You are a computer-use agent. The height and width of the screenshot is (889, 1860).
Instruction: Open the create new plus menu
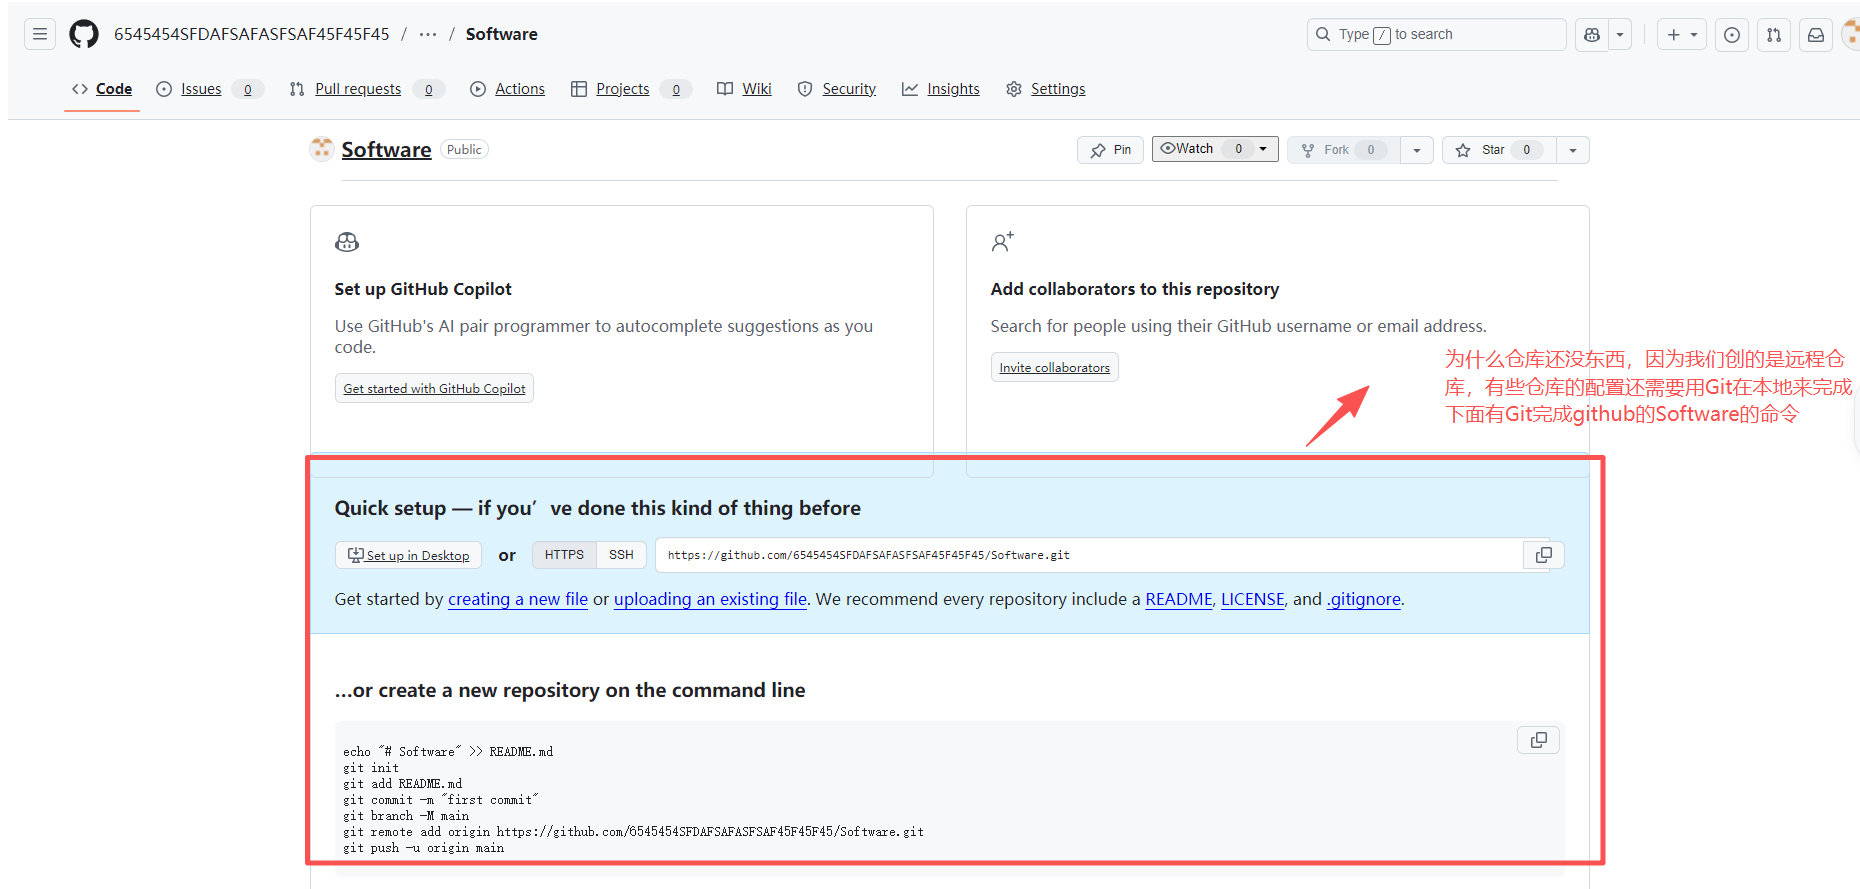1682,35
